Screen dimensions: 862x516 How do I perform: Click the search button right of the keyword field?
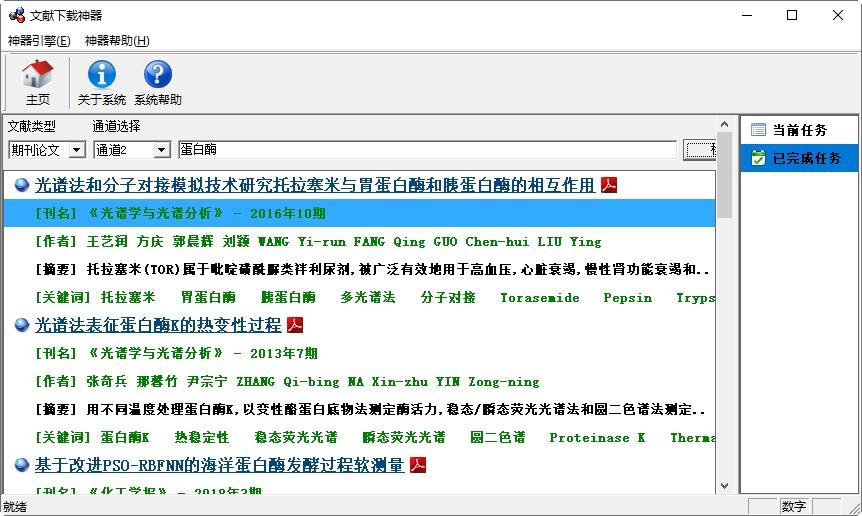[699, 149]
